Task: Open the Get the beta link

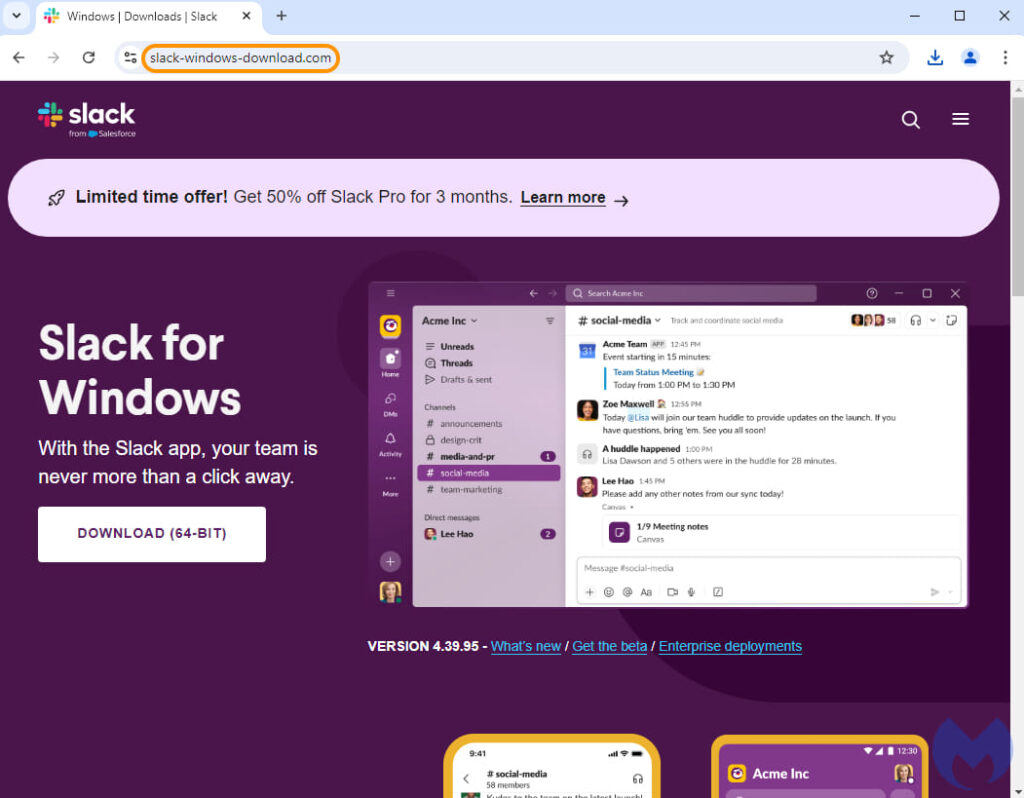Action: point(609,646)
